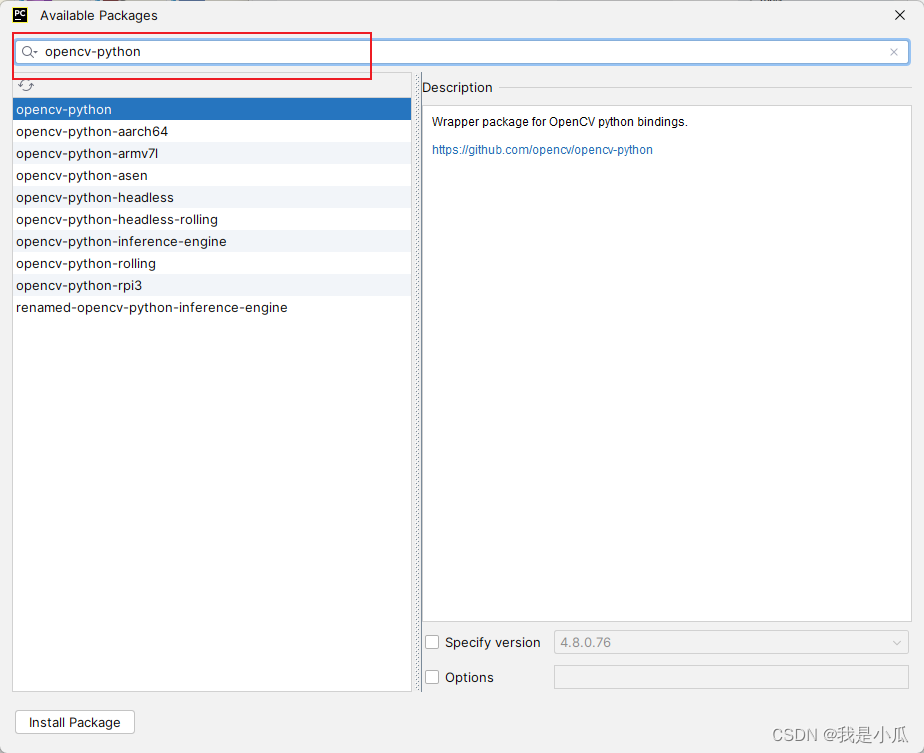924x753 pixels.
Task: Enable the Options checkbox
Action: pos(431,677)
